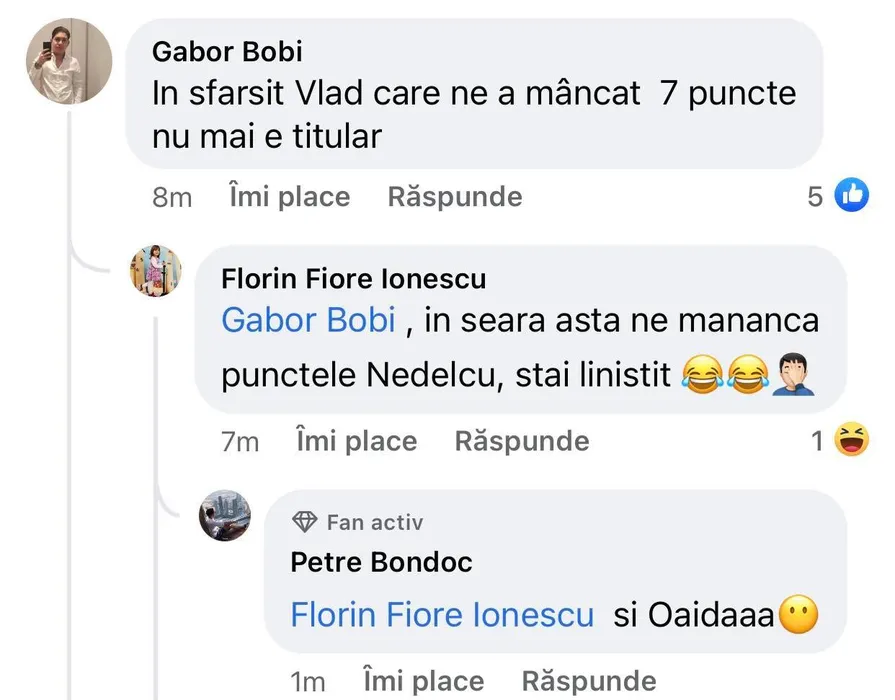Click the blue like reaction icon
The image size is (895, 700).
pyautogui.click(x=852, y=196)
